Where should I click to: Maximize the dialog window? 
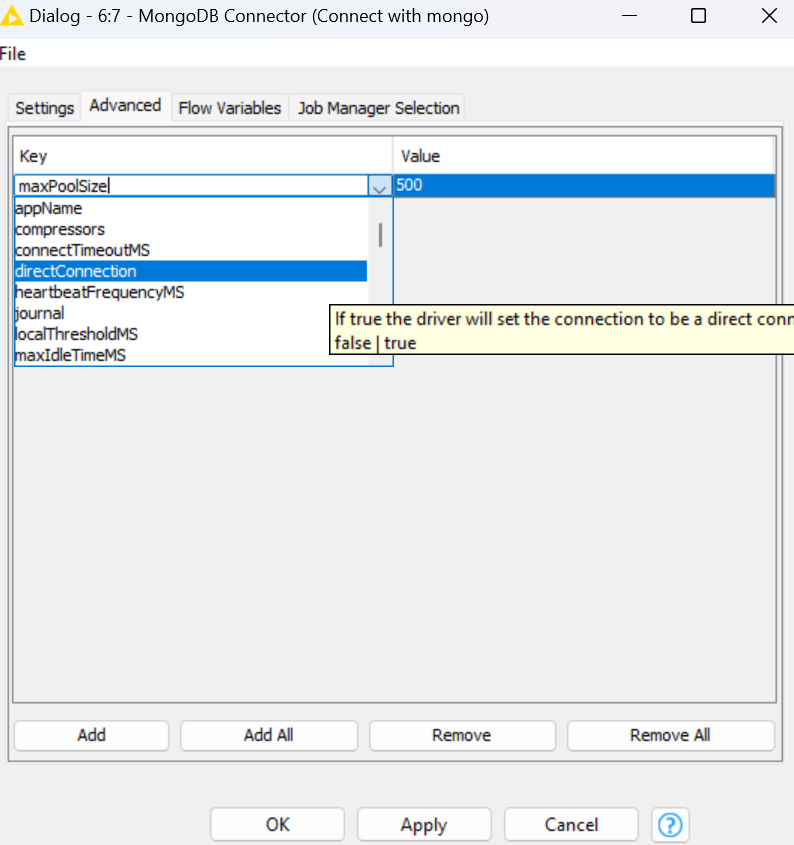coord(699,16)
